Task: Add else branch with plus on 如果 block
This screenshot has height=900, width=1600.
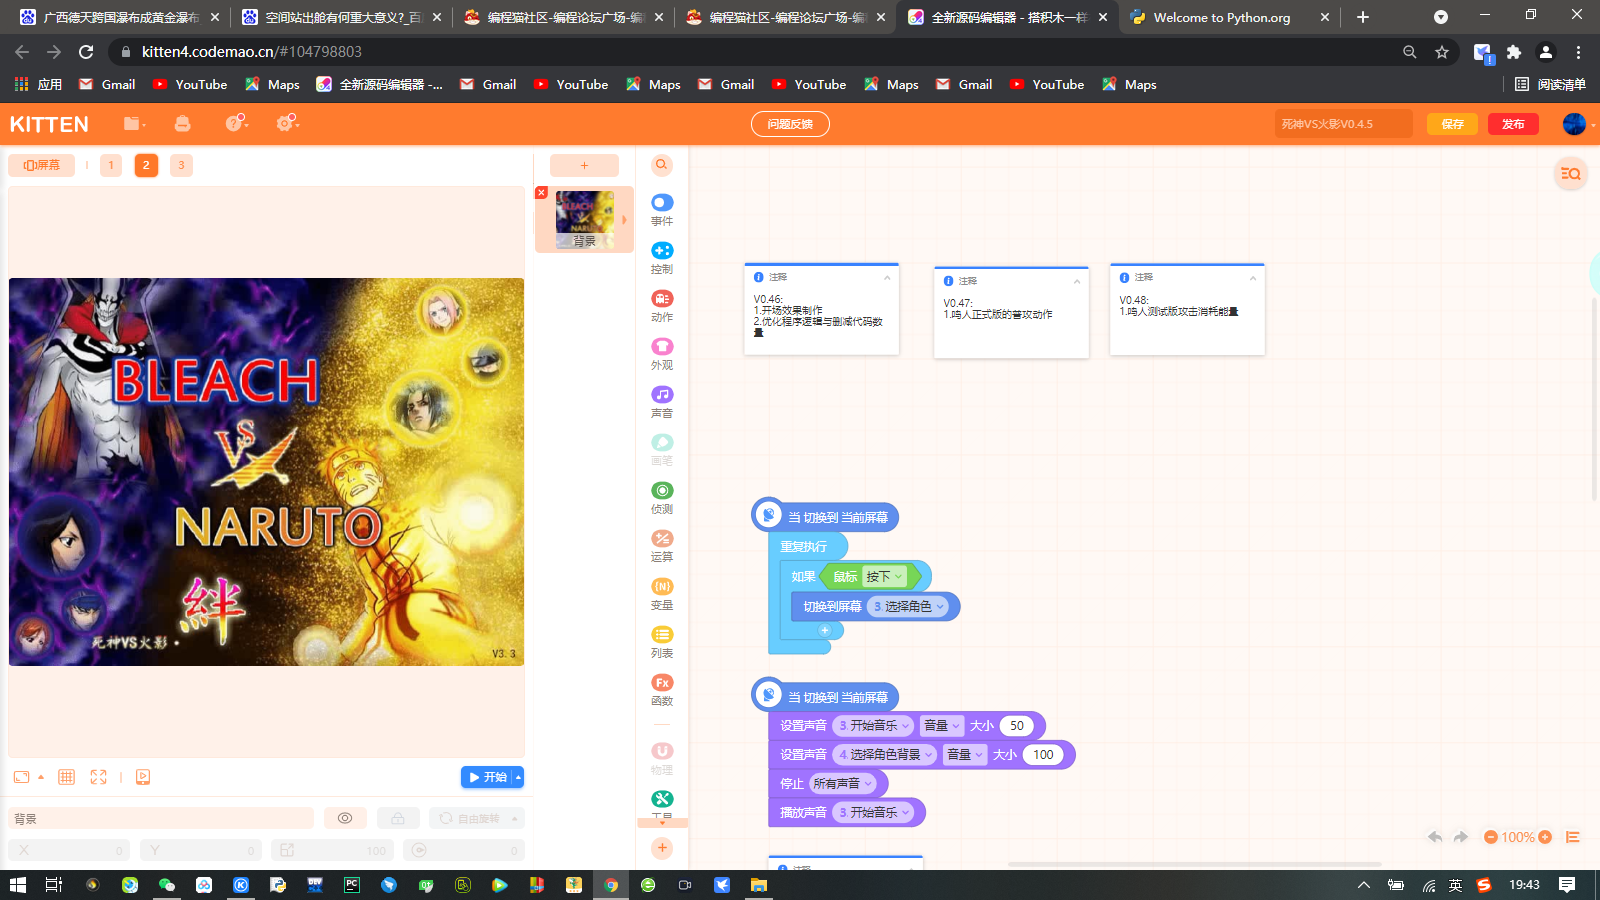Action: pyautogui.click(x=825, y=630)
